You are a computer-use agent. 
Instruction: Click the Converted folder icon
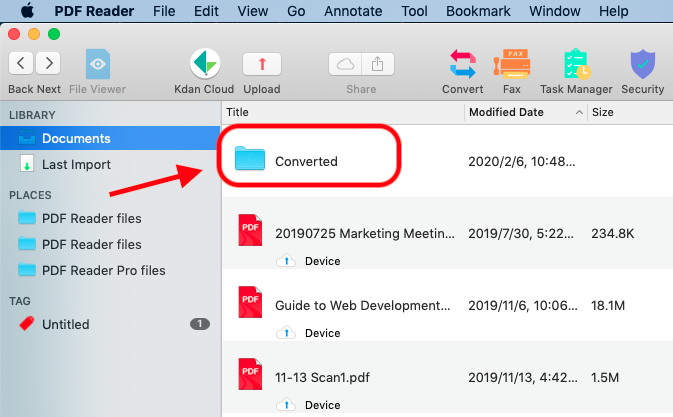tap(250, 158)
